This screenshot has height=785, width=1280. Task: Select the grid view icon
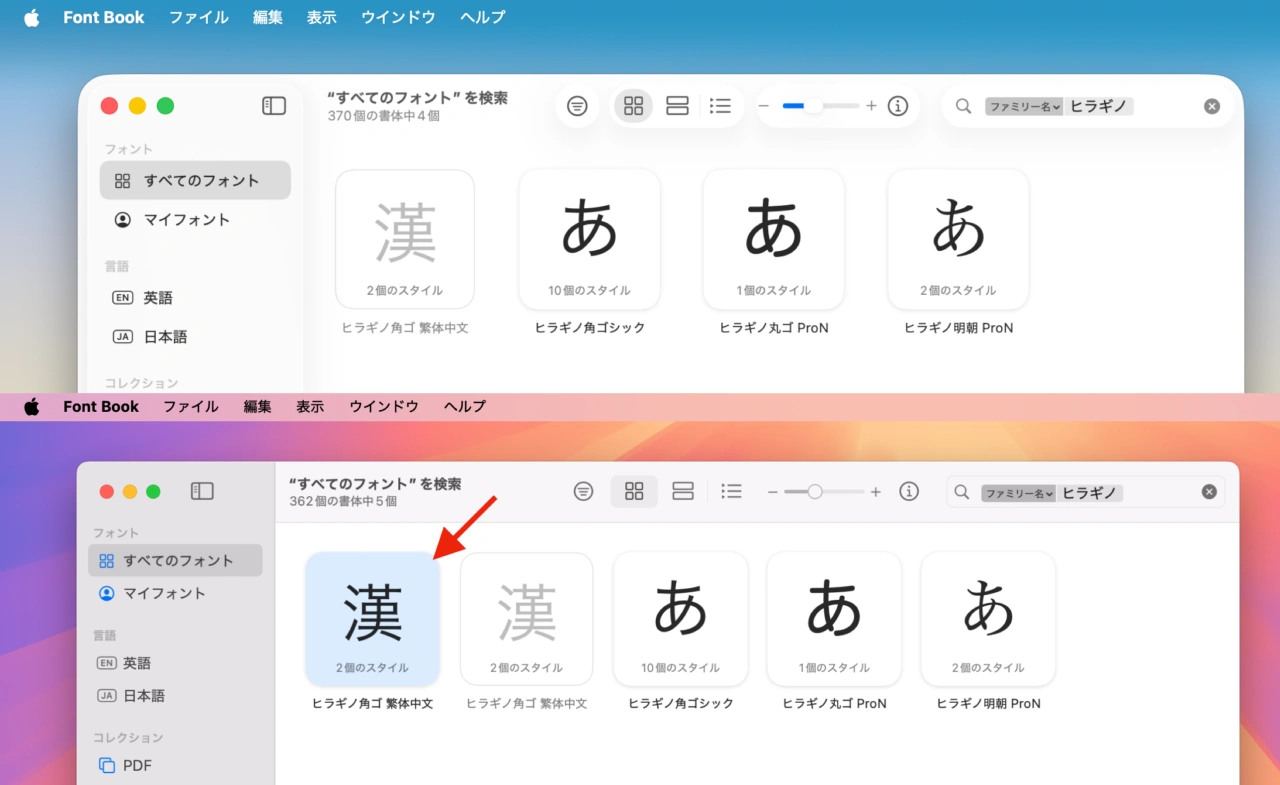(x=633, y=105)
